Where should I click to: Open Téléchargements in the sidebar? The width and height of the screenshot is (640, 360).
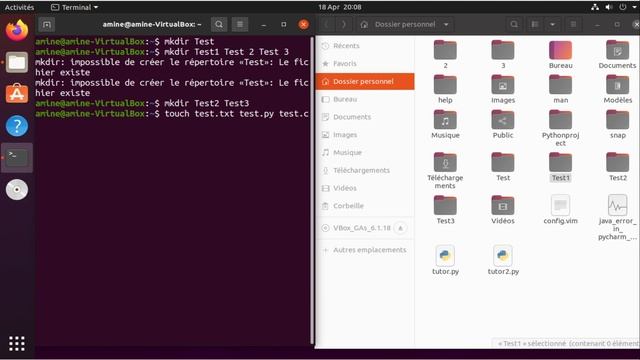(x=365, y=170)
